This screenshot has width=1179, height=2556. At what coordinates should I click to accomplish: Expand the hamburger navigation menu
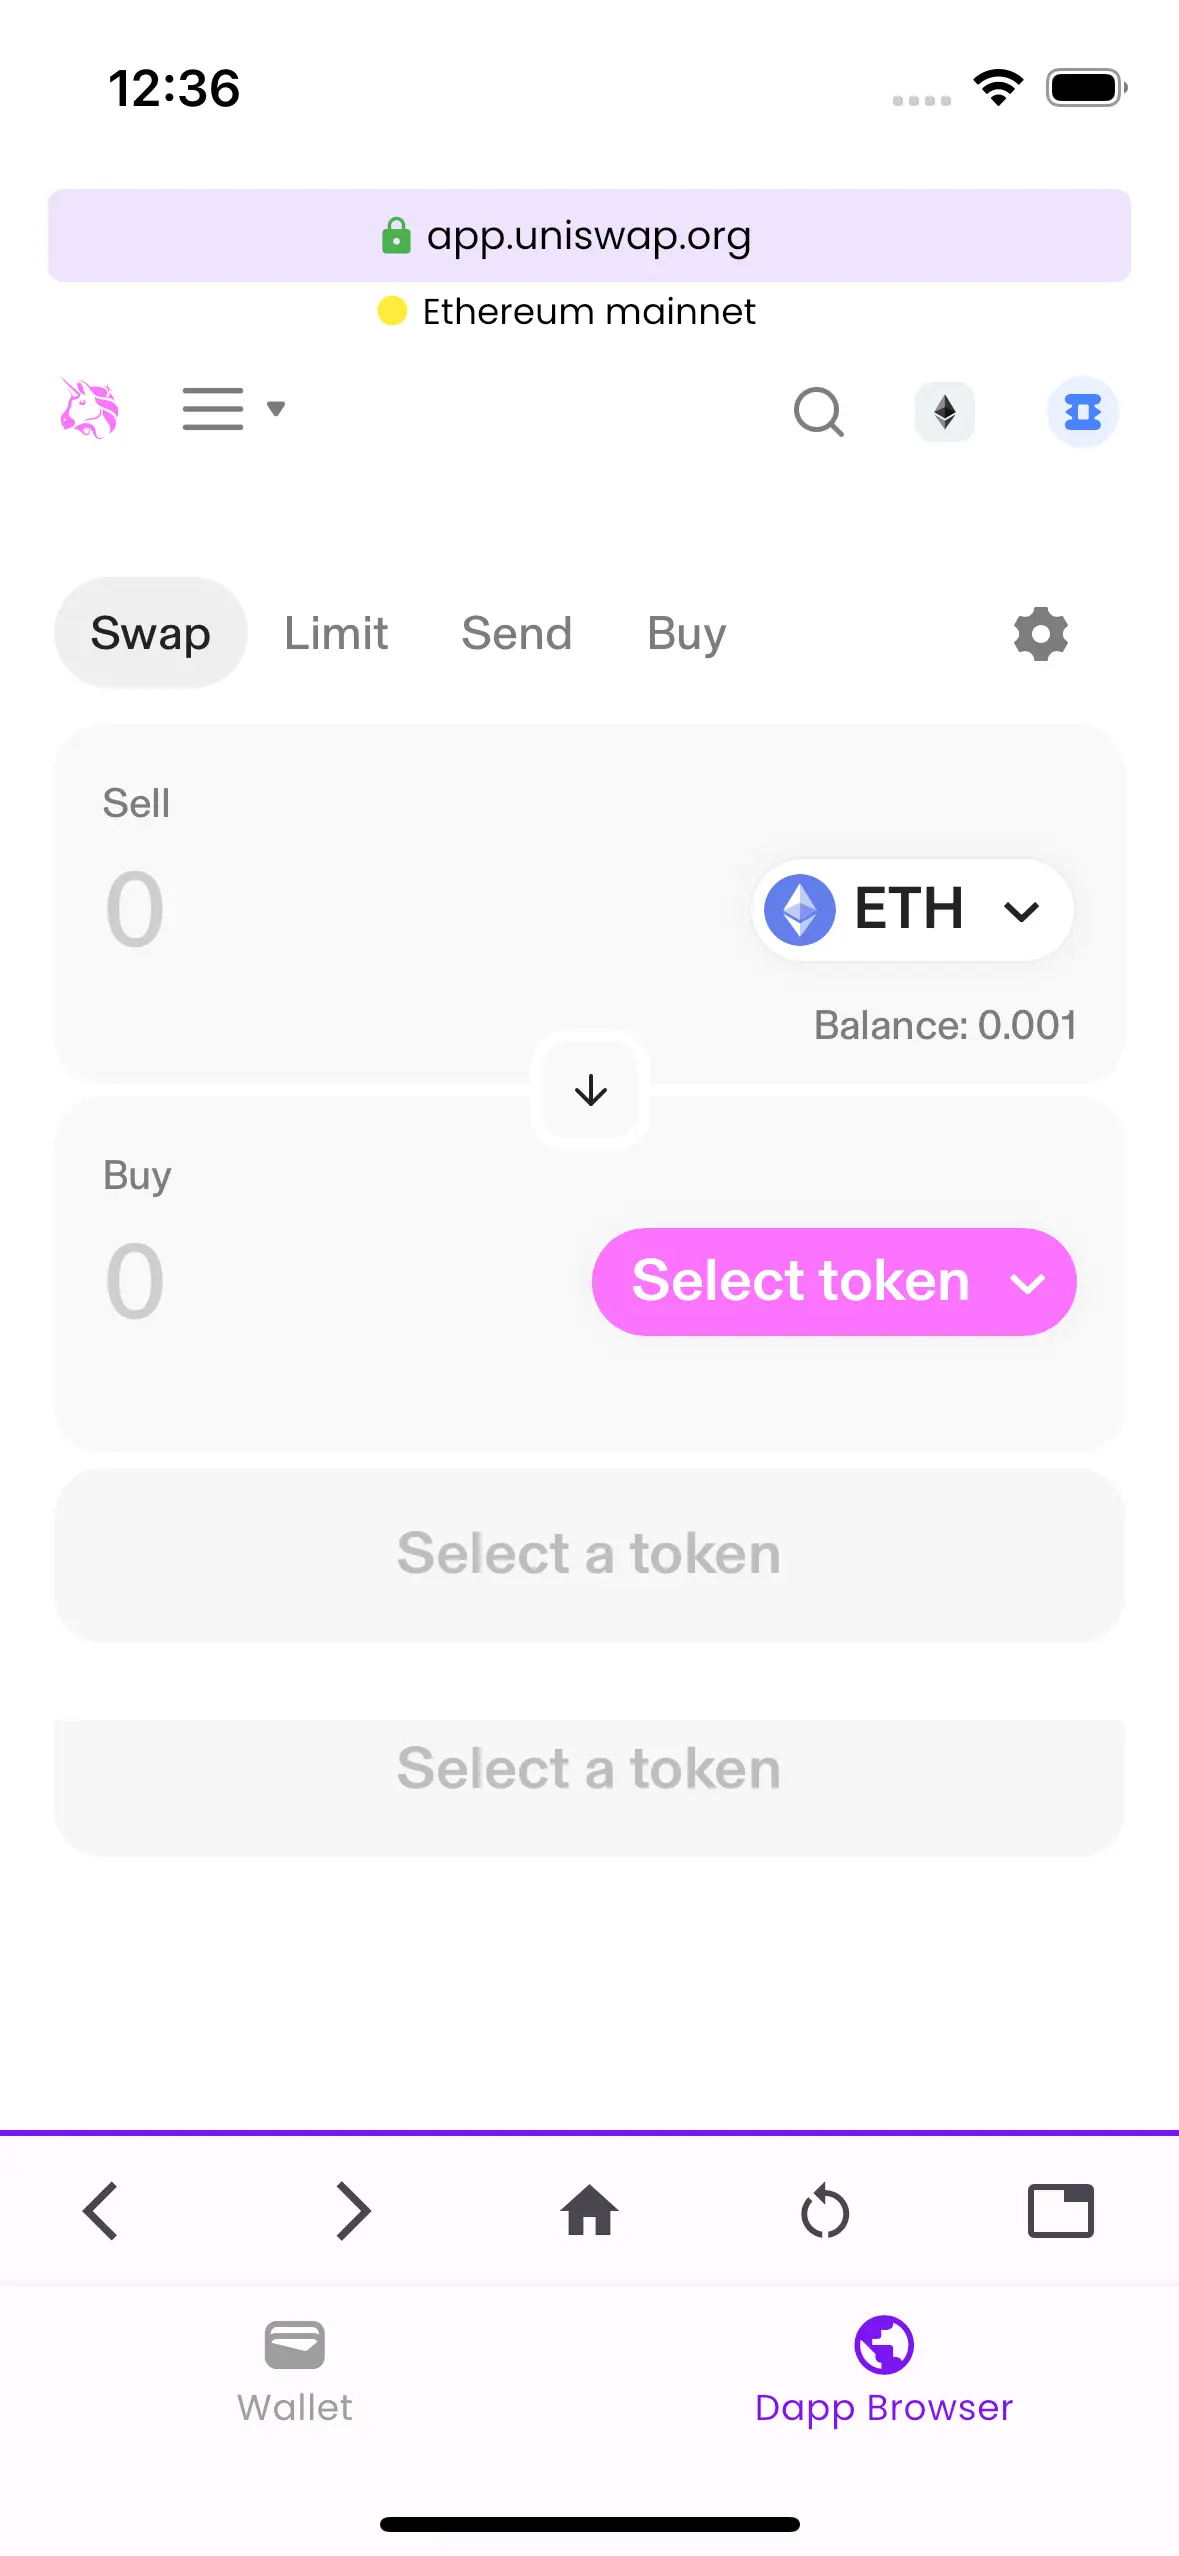pos(232,409)
